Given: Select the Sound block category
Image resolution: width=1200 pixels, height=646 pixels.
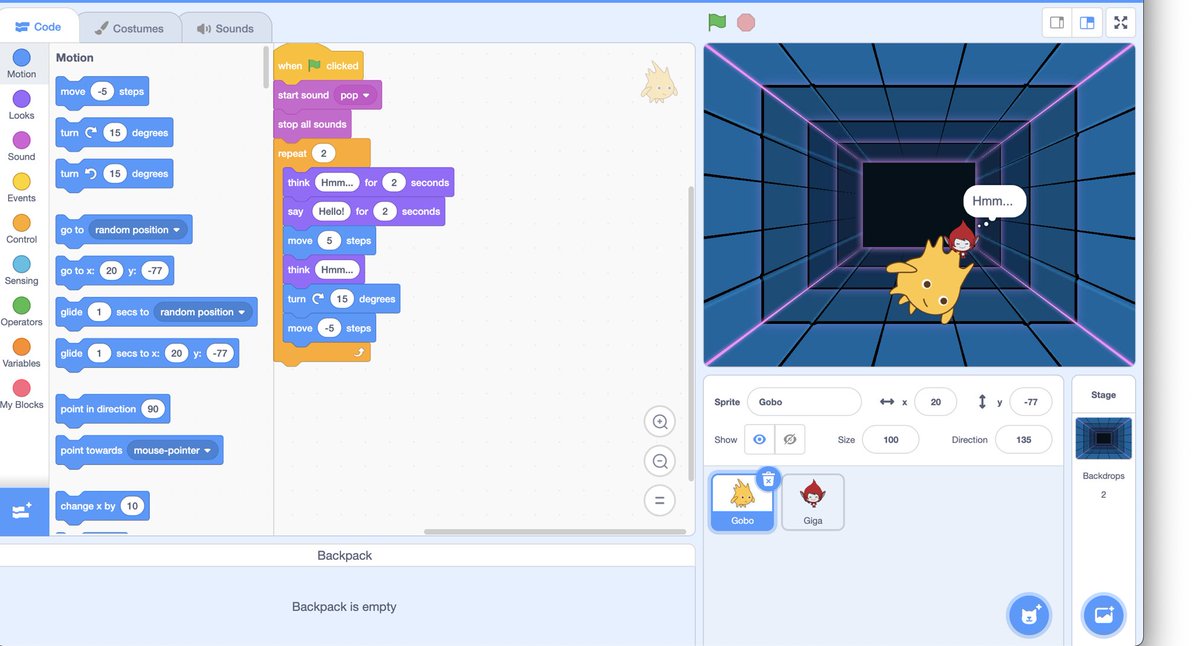Looking at the screenshot, I should point(21,146).
